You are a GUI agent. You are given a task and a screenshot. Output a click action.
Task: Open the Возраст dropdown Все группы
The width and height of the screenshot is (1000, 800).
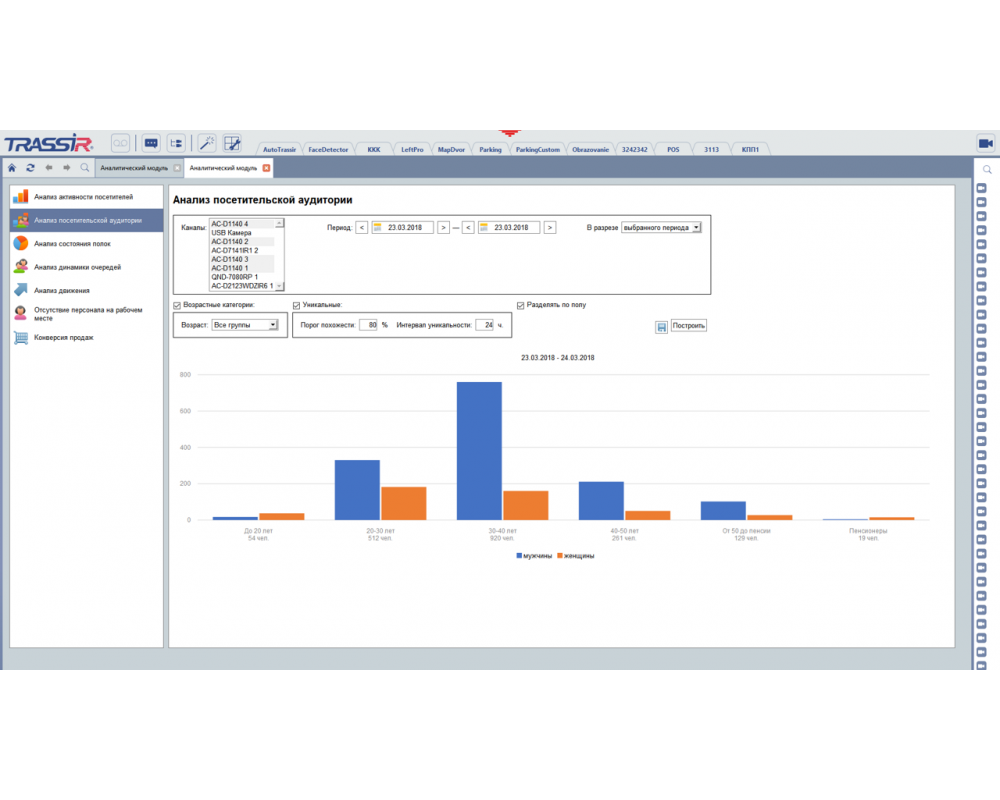pos(244,325)
